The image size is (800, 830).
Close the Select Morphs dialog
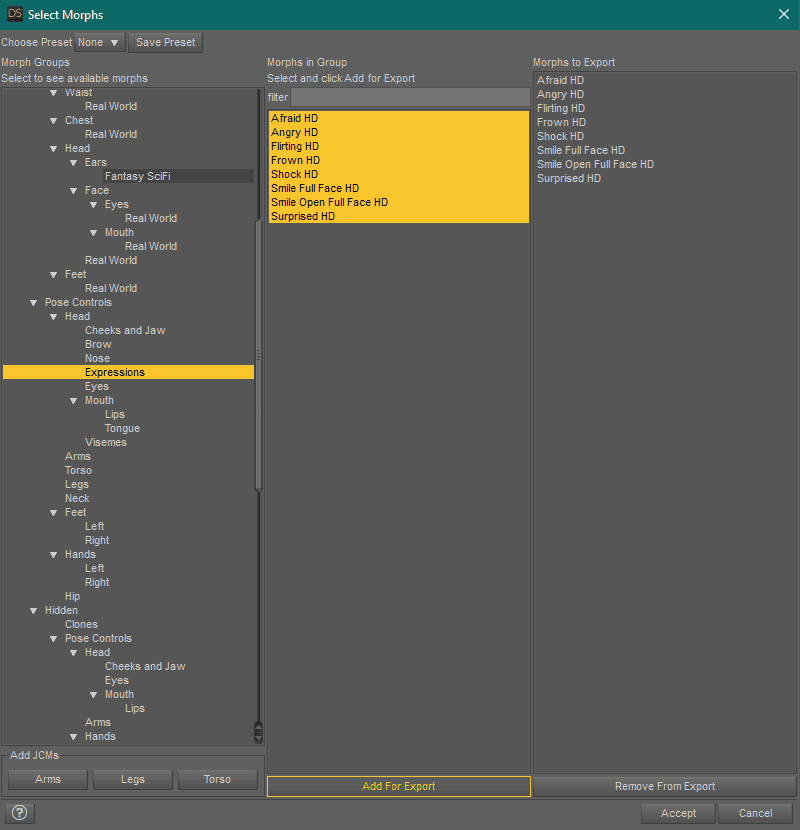[x=783, y=14]
